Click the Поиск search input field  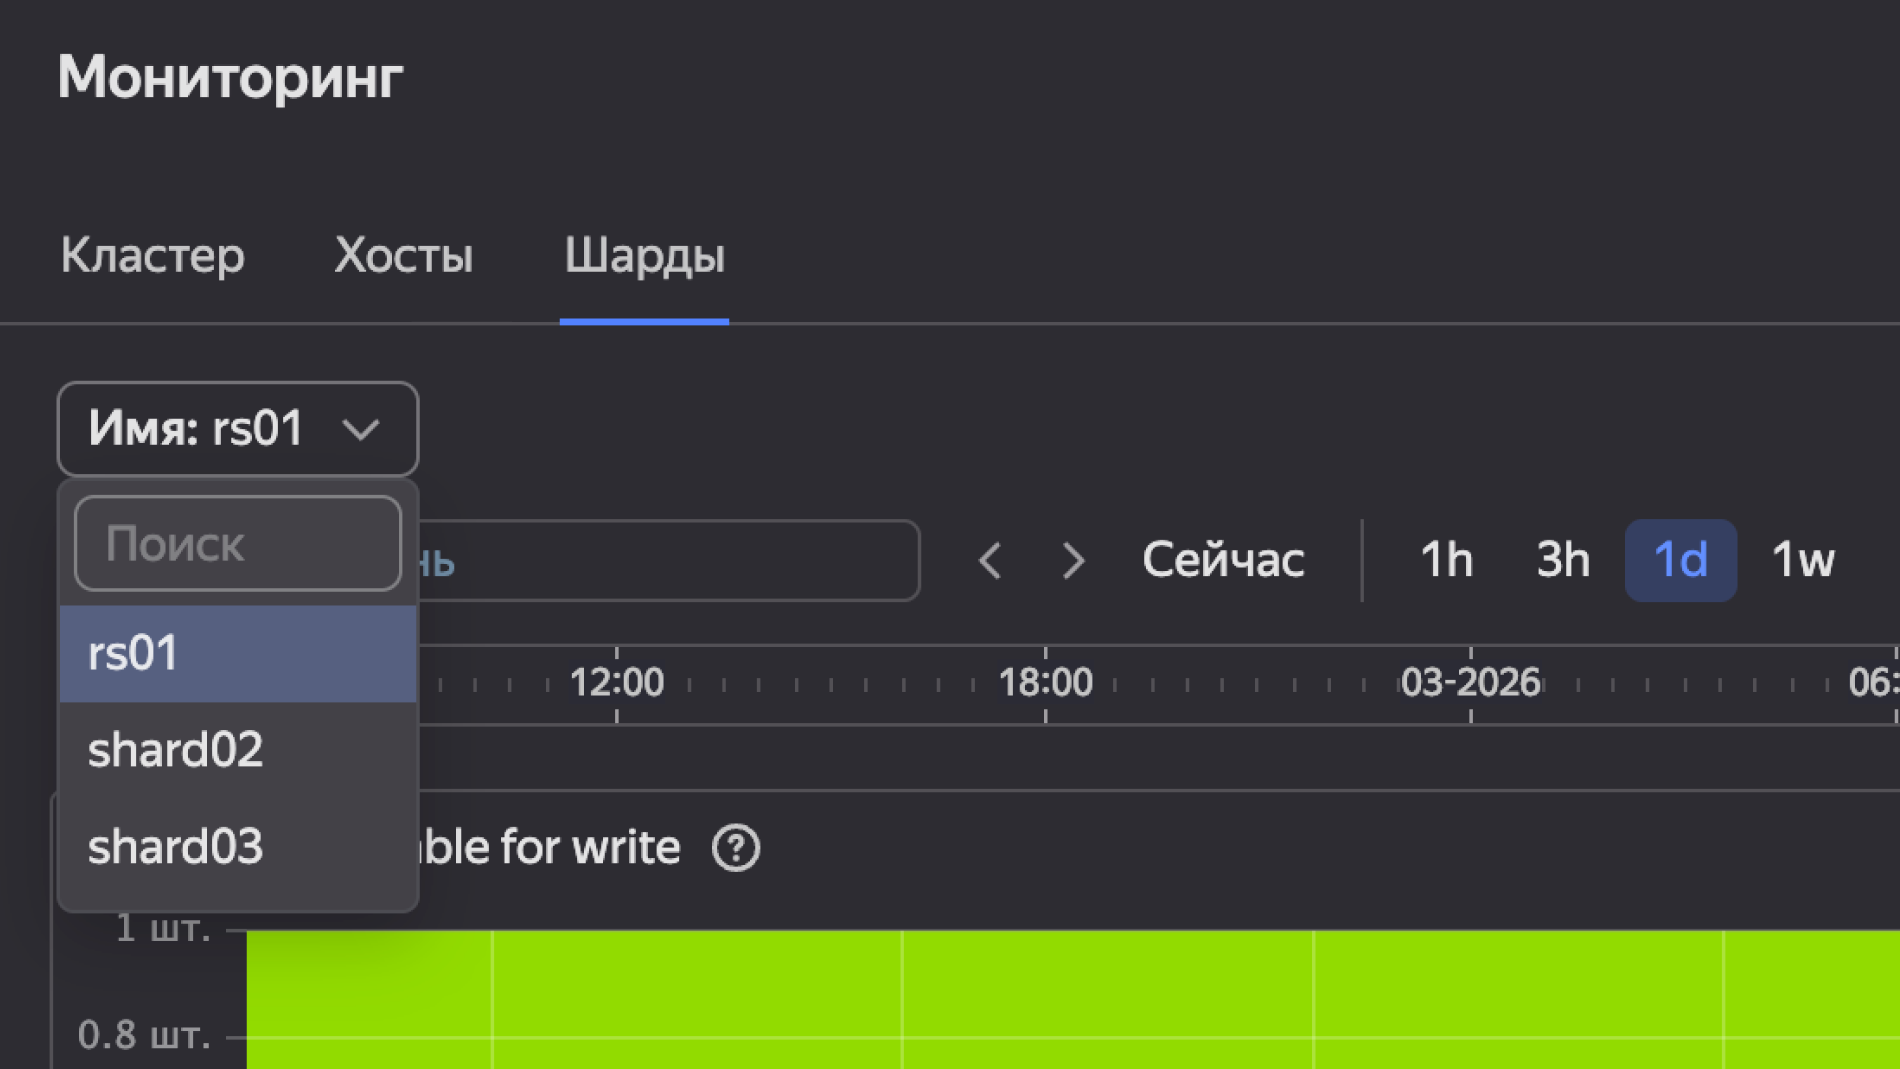point(237,543)
